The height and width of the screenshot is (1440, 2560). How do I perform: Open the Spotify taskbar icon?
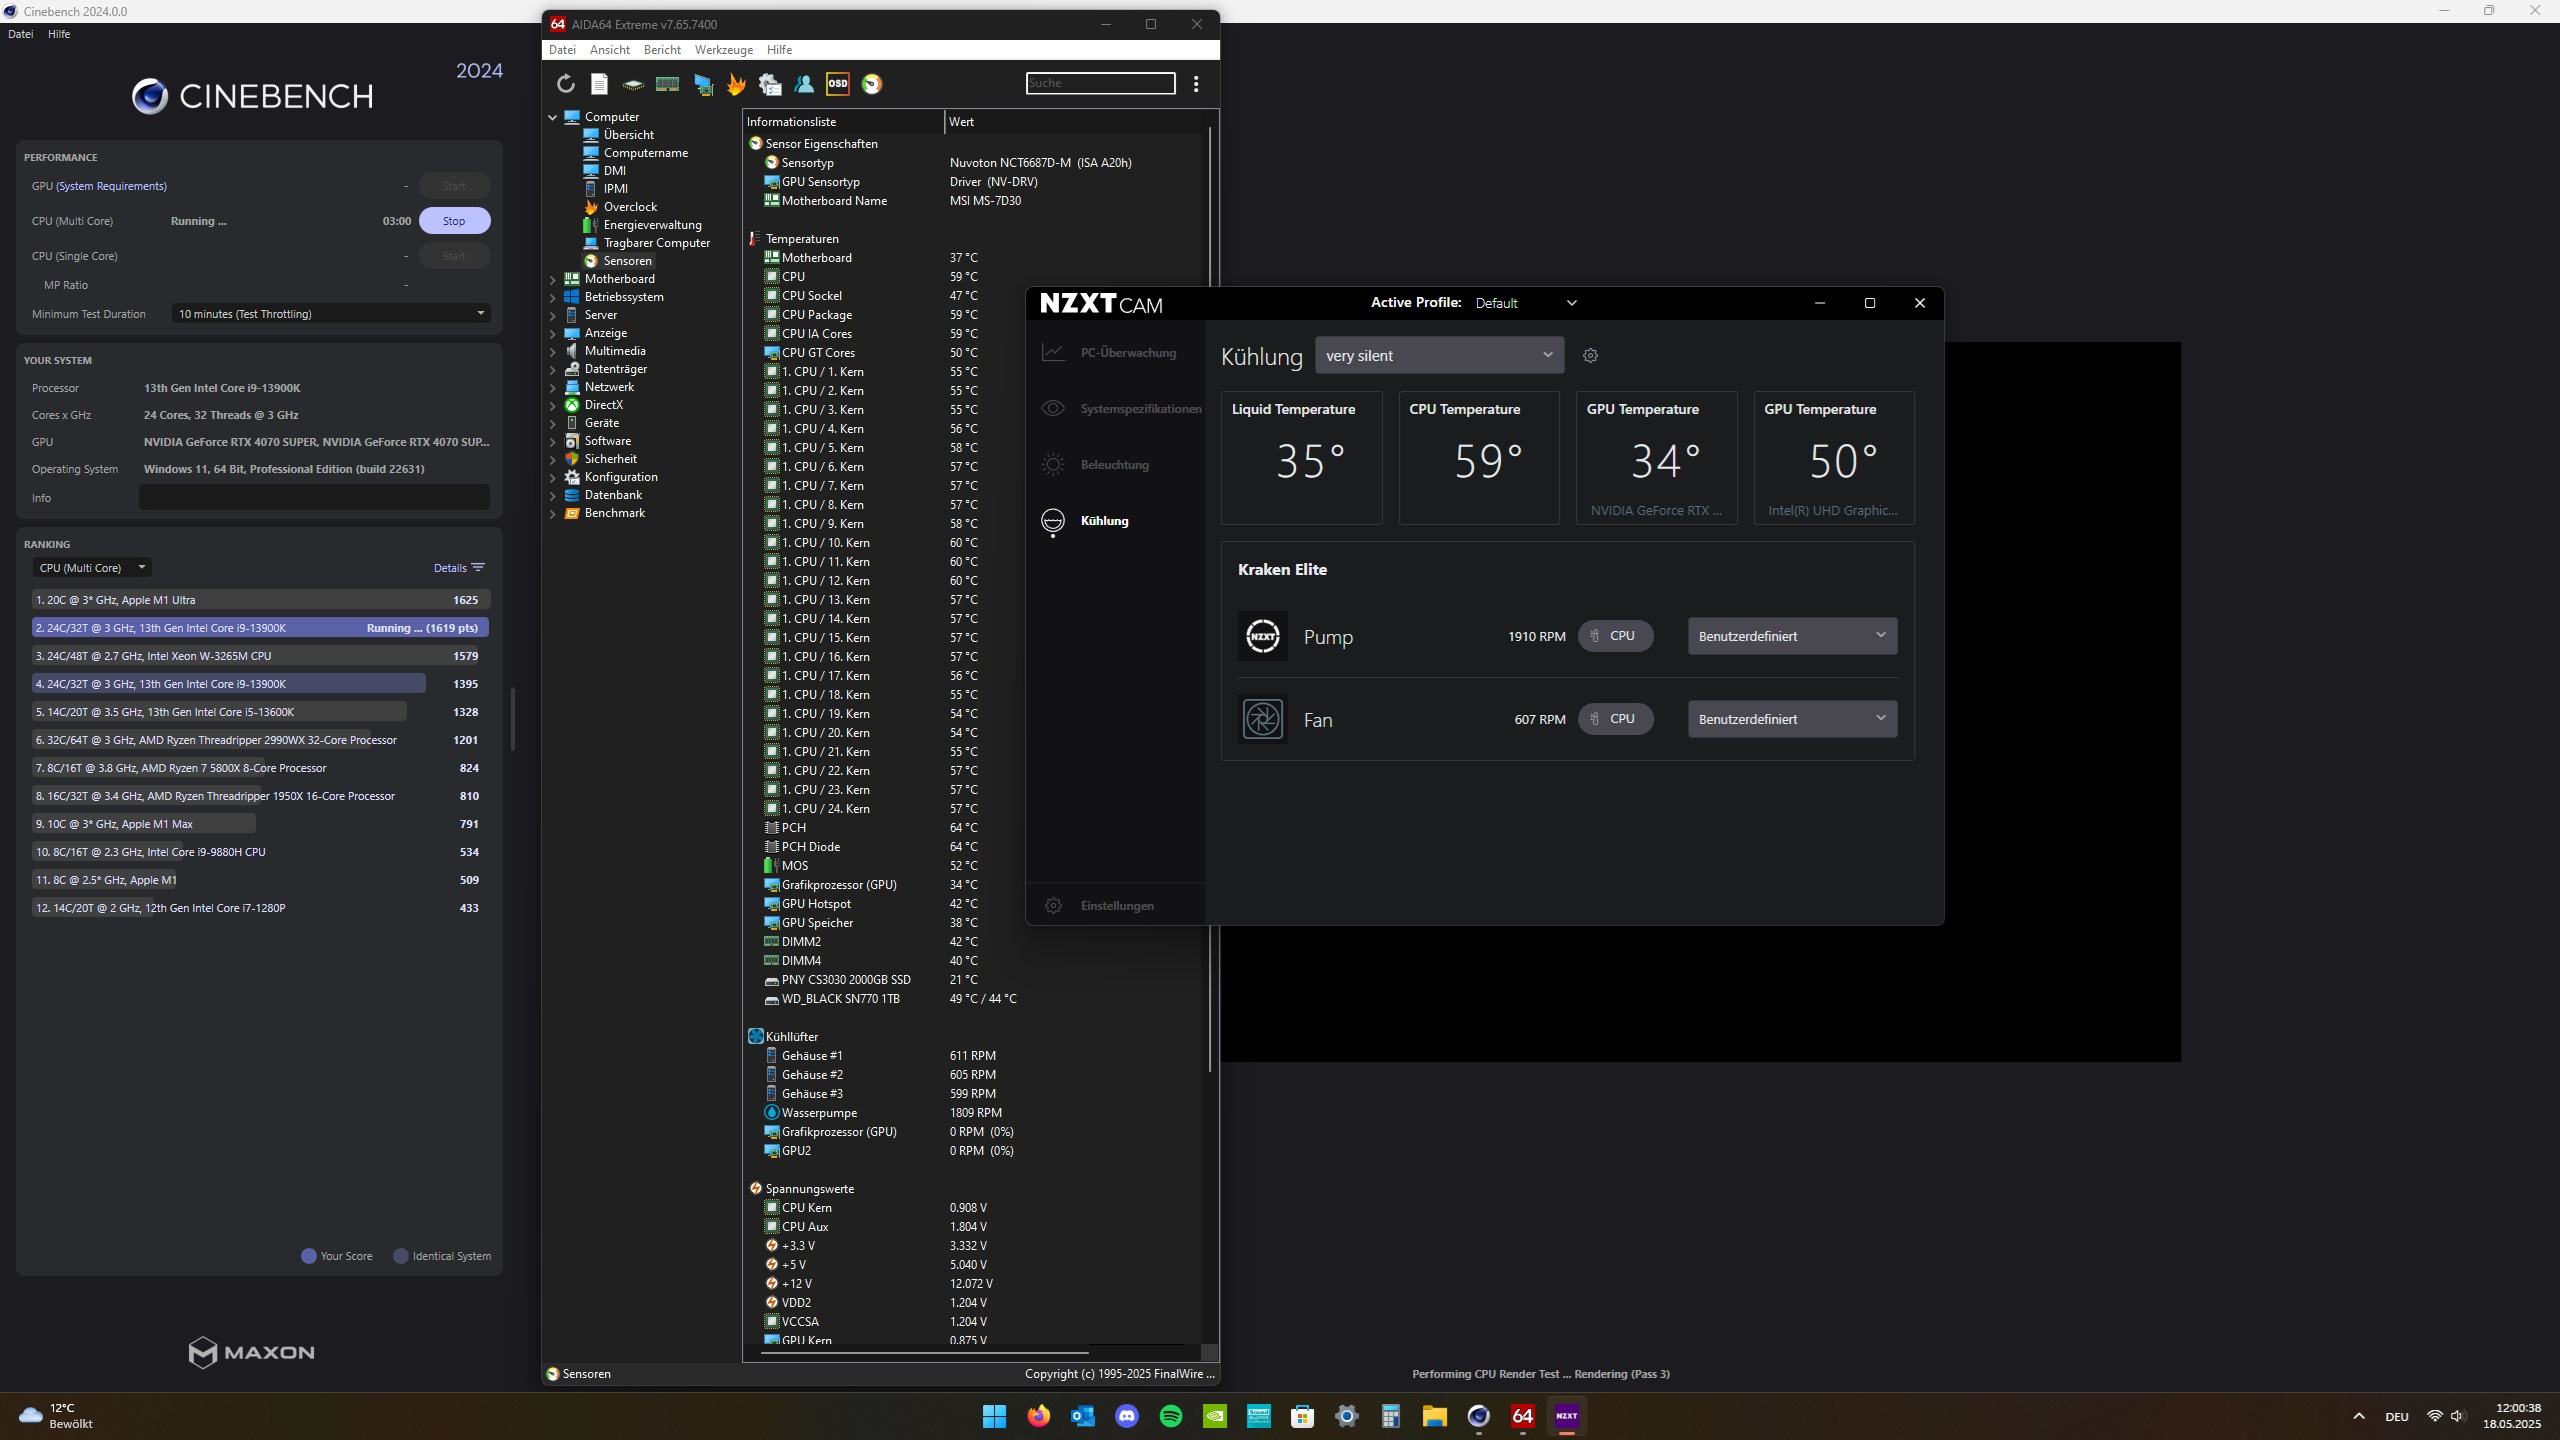click(x=1171, y=1416)
